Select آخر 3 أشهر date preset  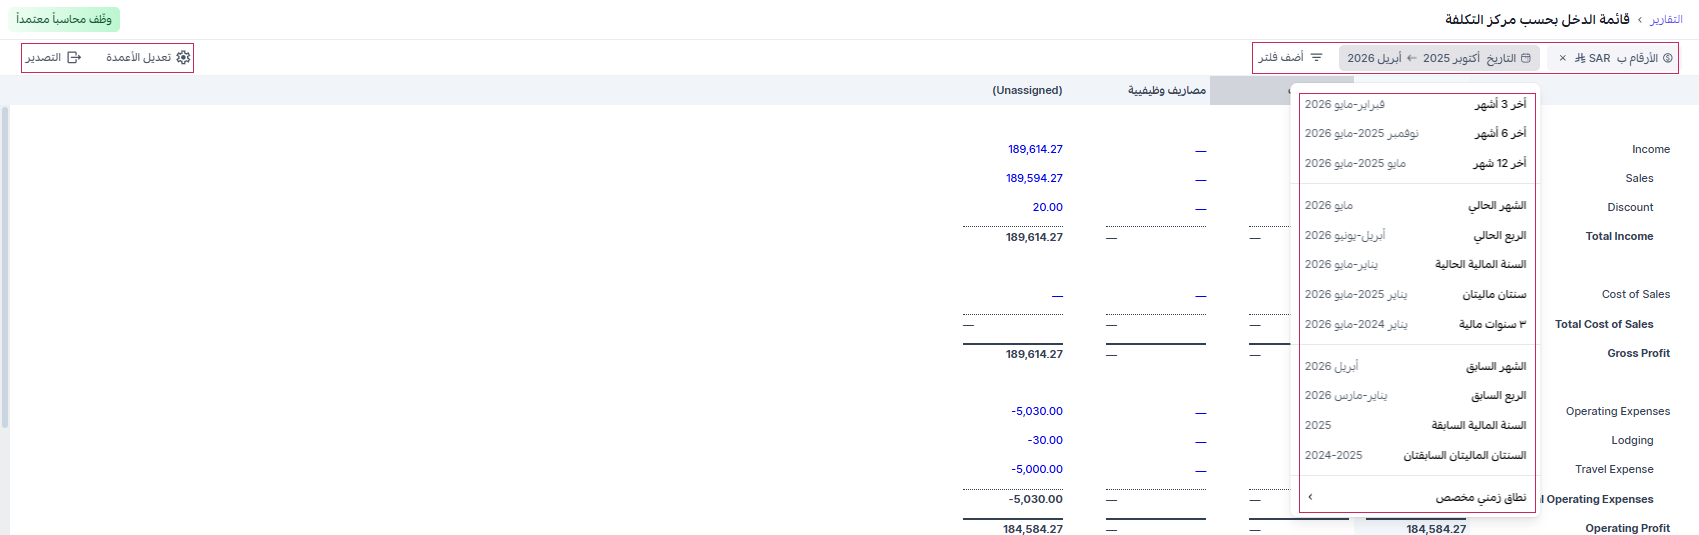click(1416, 104)
